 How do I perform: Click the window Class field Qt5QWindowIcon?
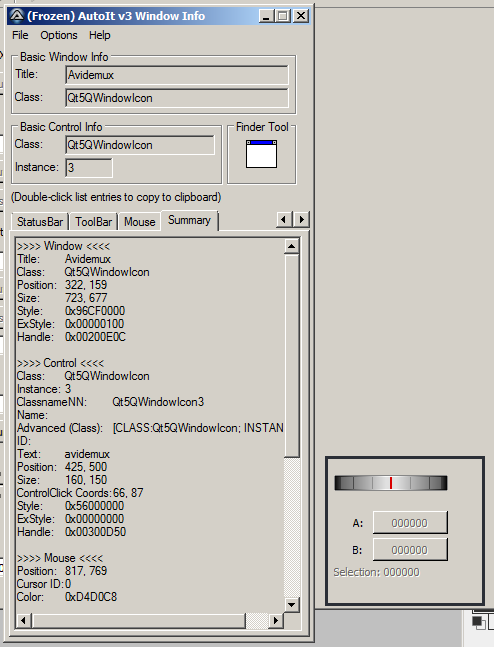pyautogui.click(x=177, y=98)
